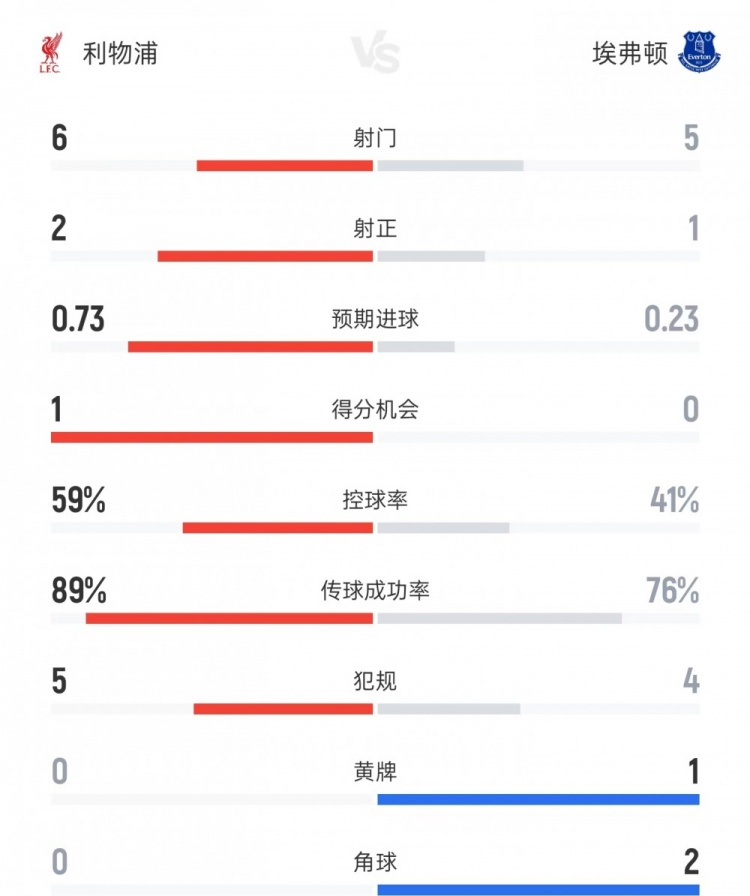Tap the 犯规 stat label
Viewport: 750px width, 896px height.
point(375,682)
